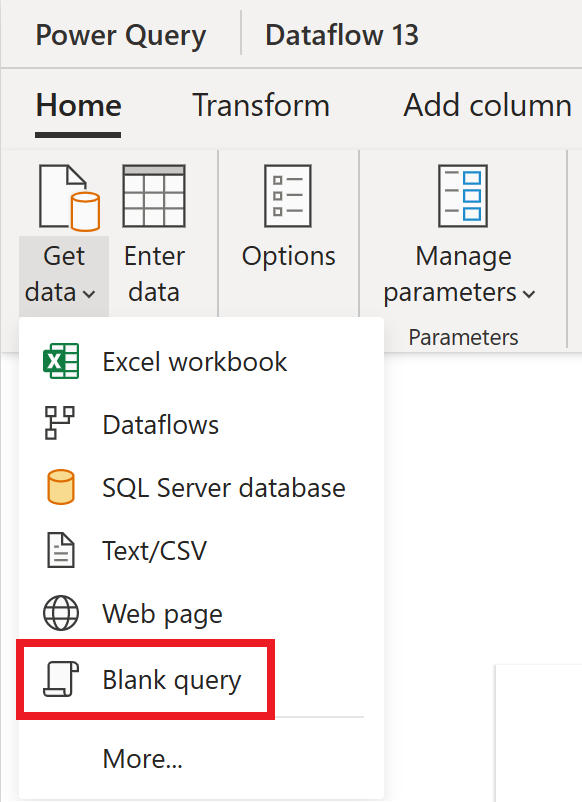Screen dimensions: 582x802
Task: Click the Get data database icon
Action: pos(69,197)
